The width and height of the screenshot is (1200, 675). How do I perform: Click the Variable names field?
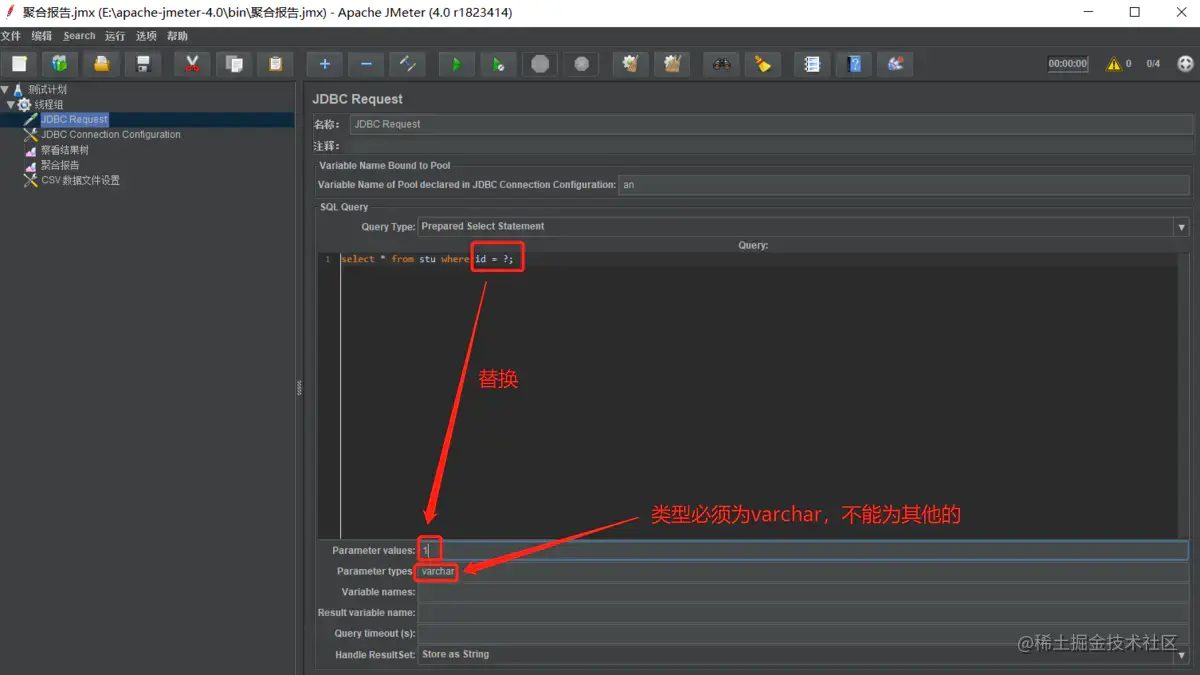(803, 592)
